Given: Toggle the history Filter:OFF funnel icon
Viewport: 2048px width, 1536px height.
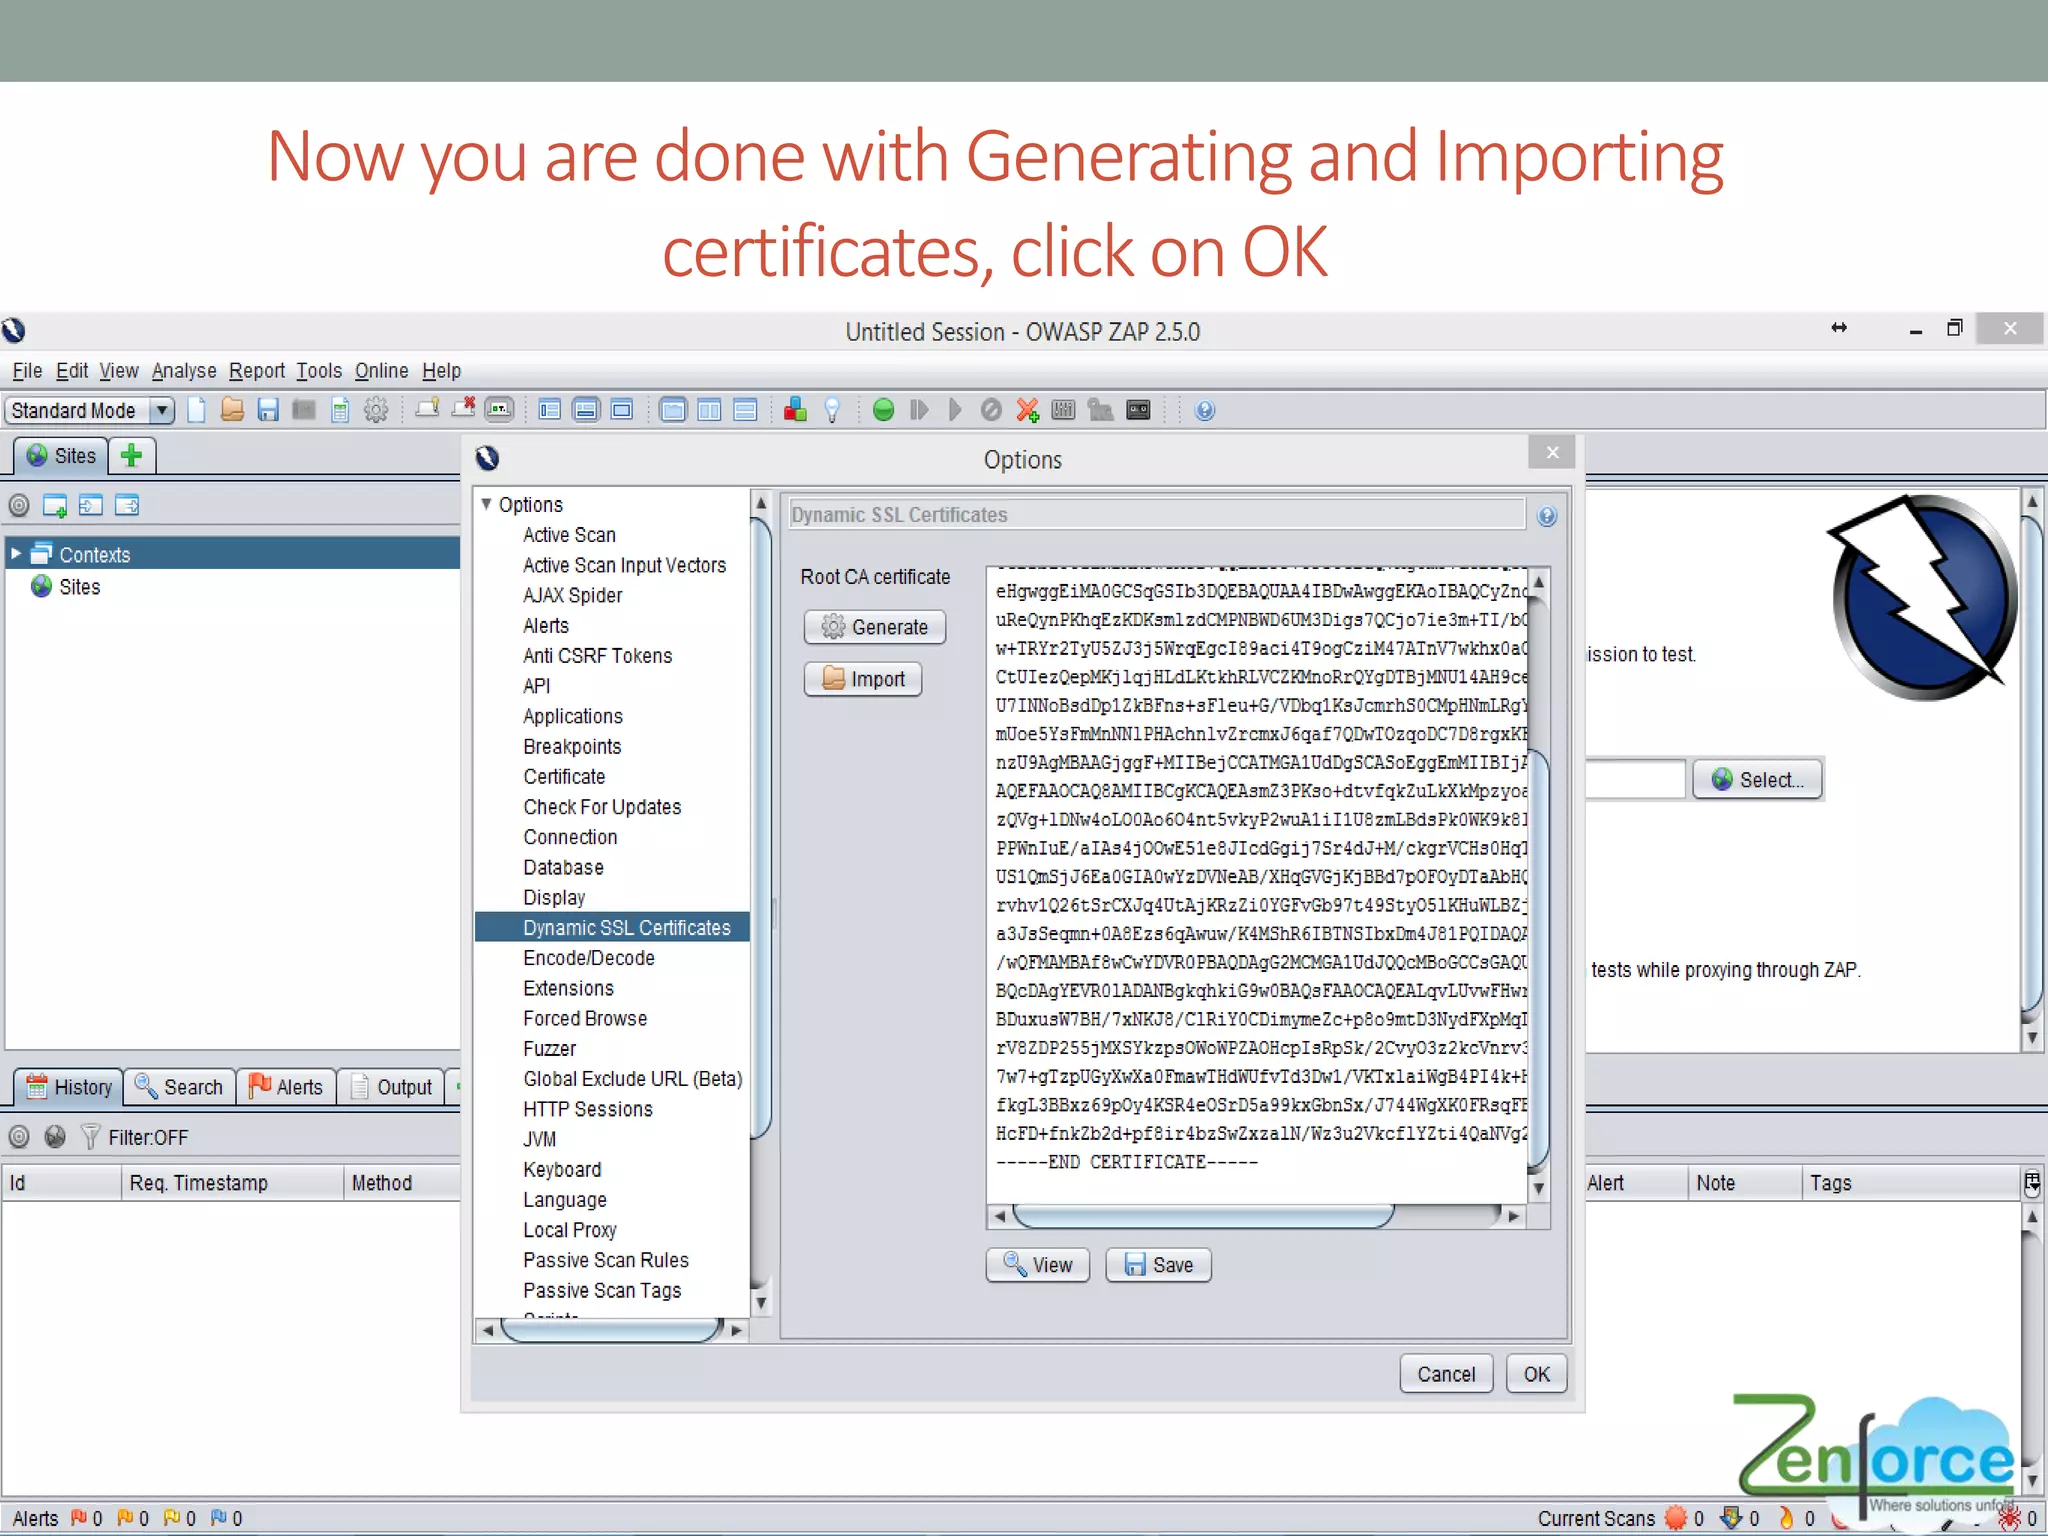Looking at the screenshot, I should [91, 1137].
